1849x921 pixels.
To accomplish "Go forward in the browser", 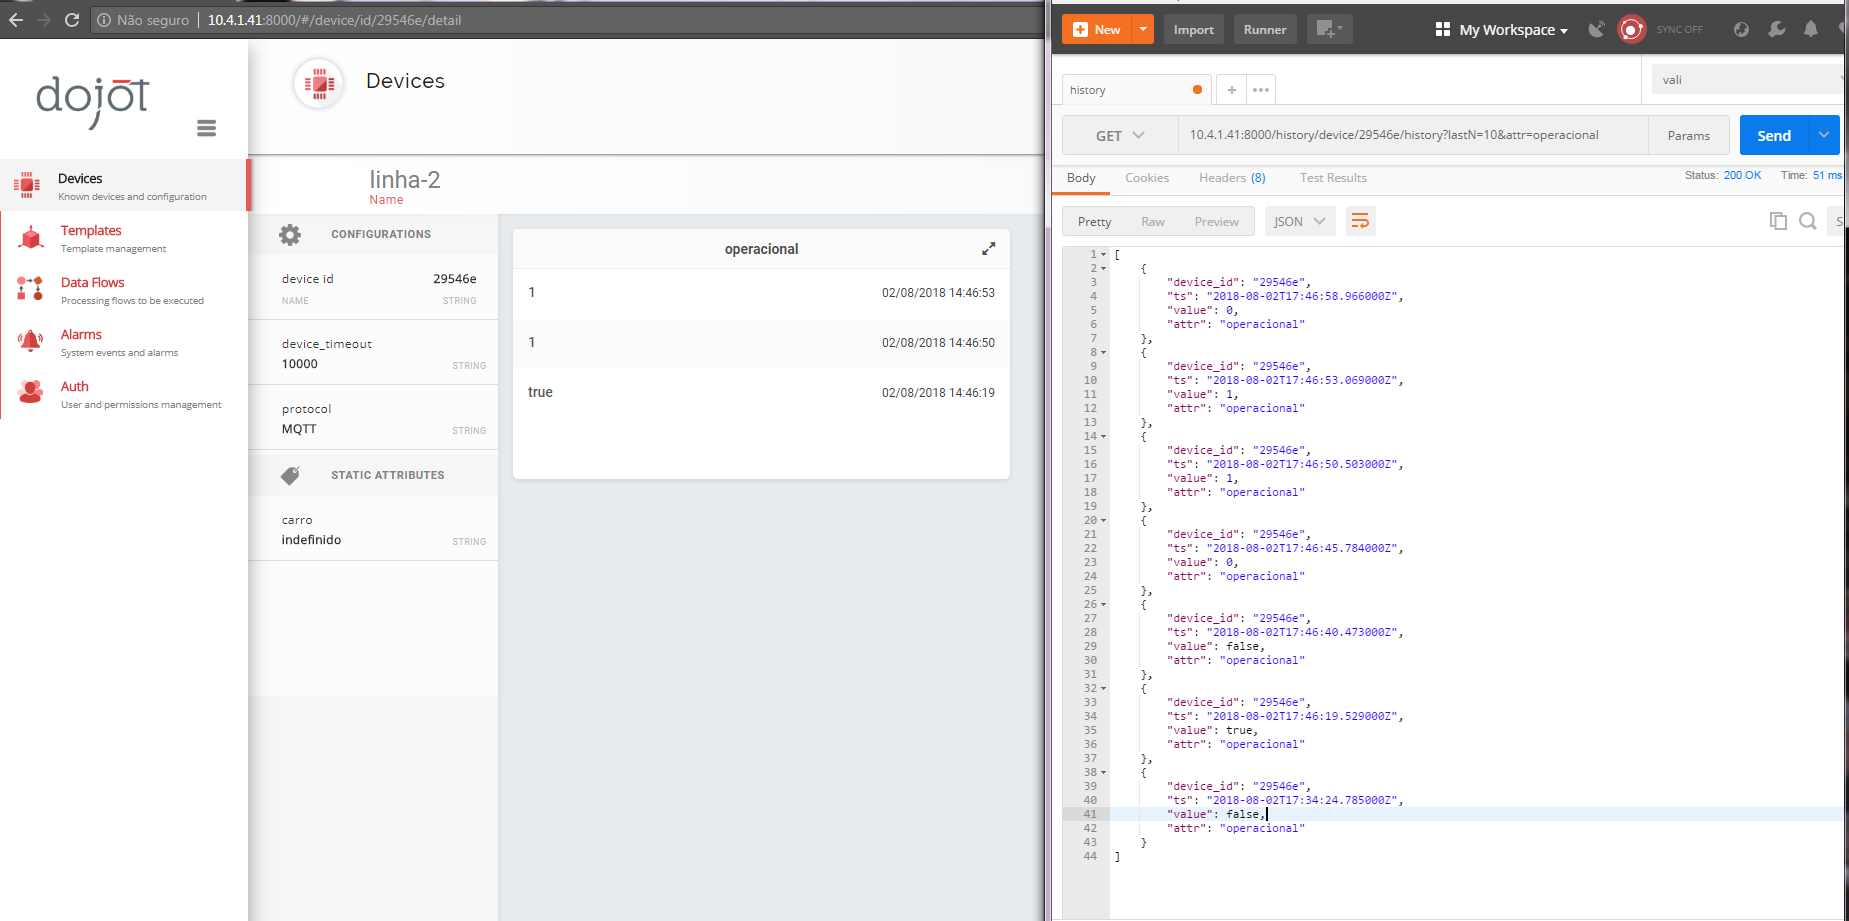I will click(43, 20).
